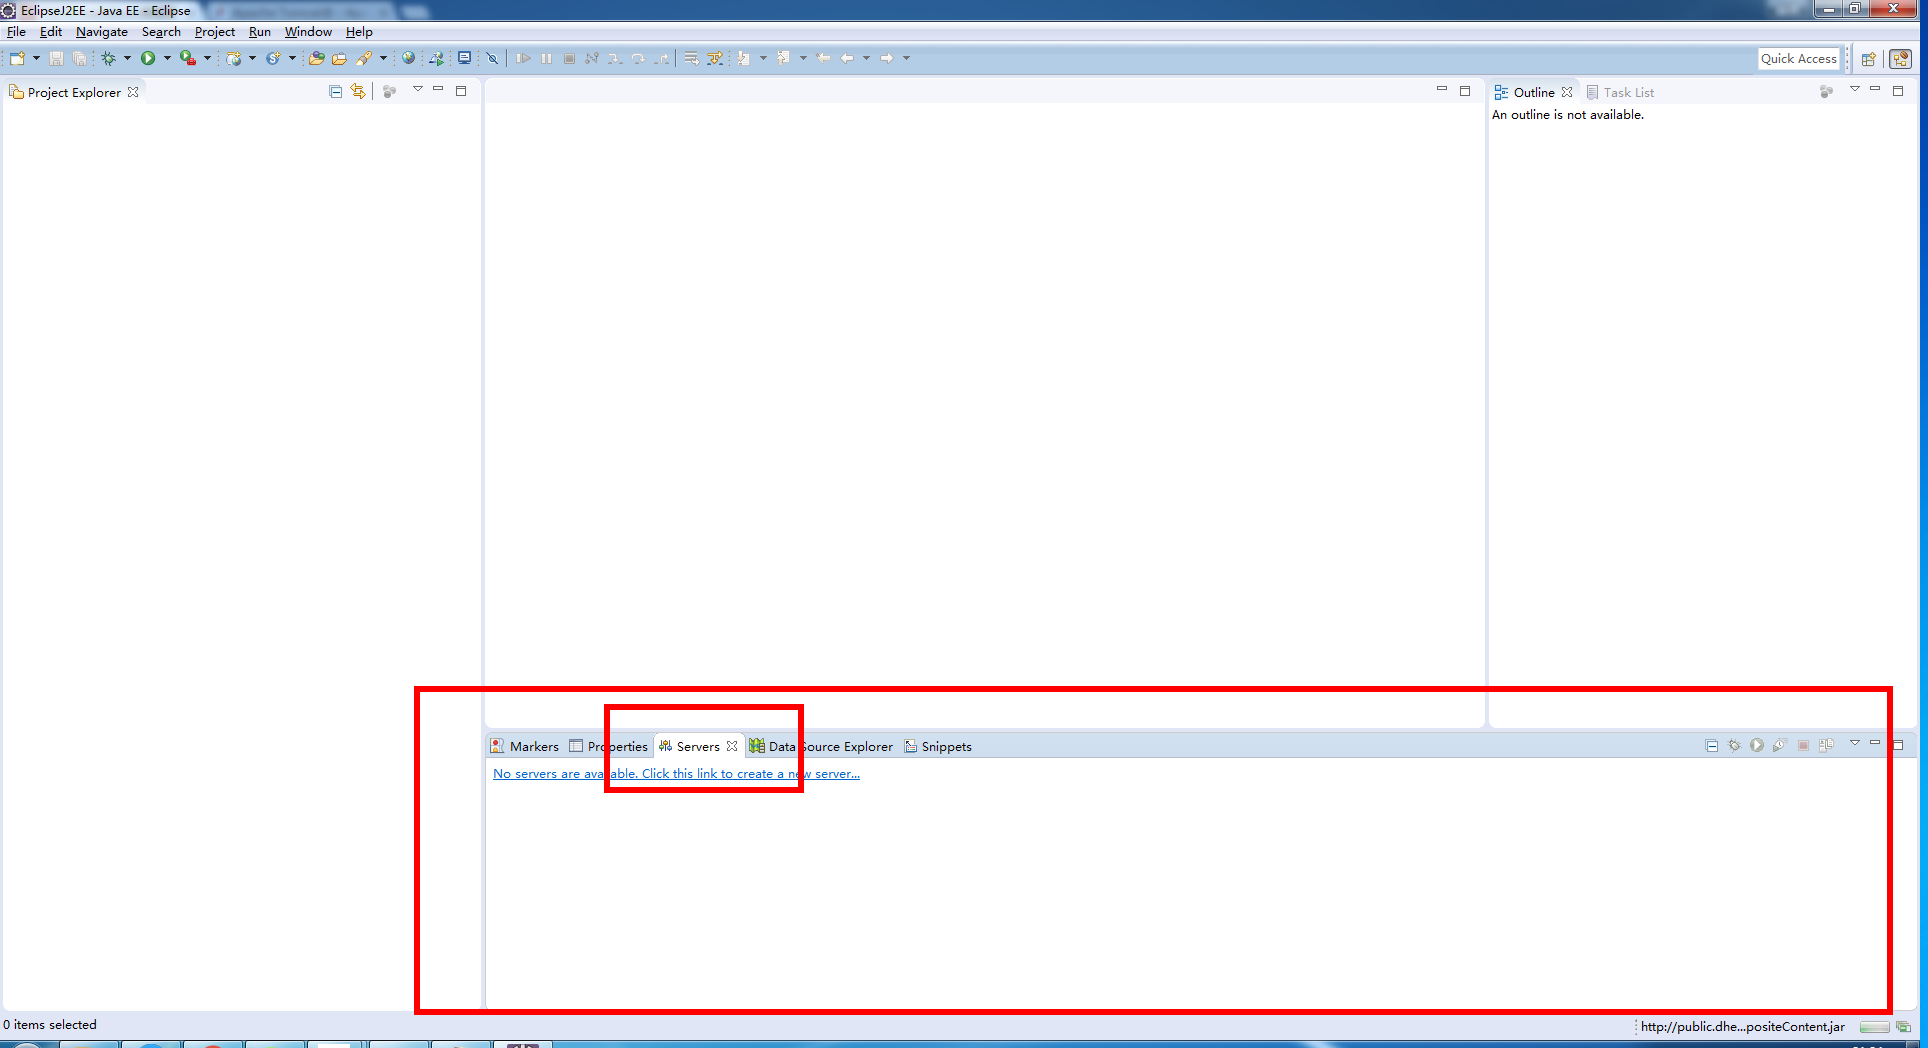Click the Next Annotation toolbar icon

coord(743,58)
